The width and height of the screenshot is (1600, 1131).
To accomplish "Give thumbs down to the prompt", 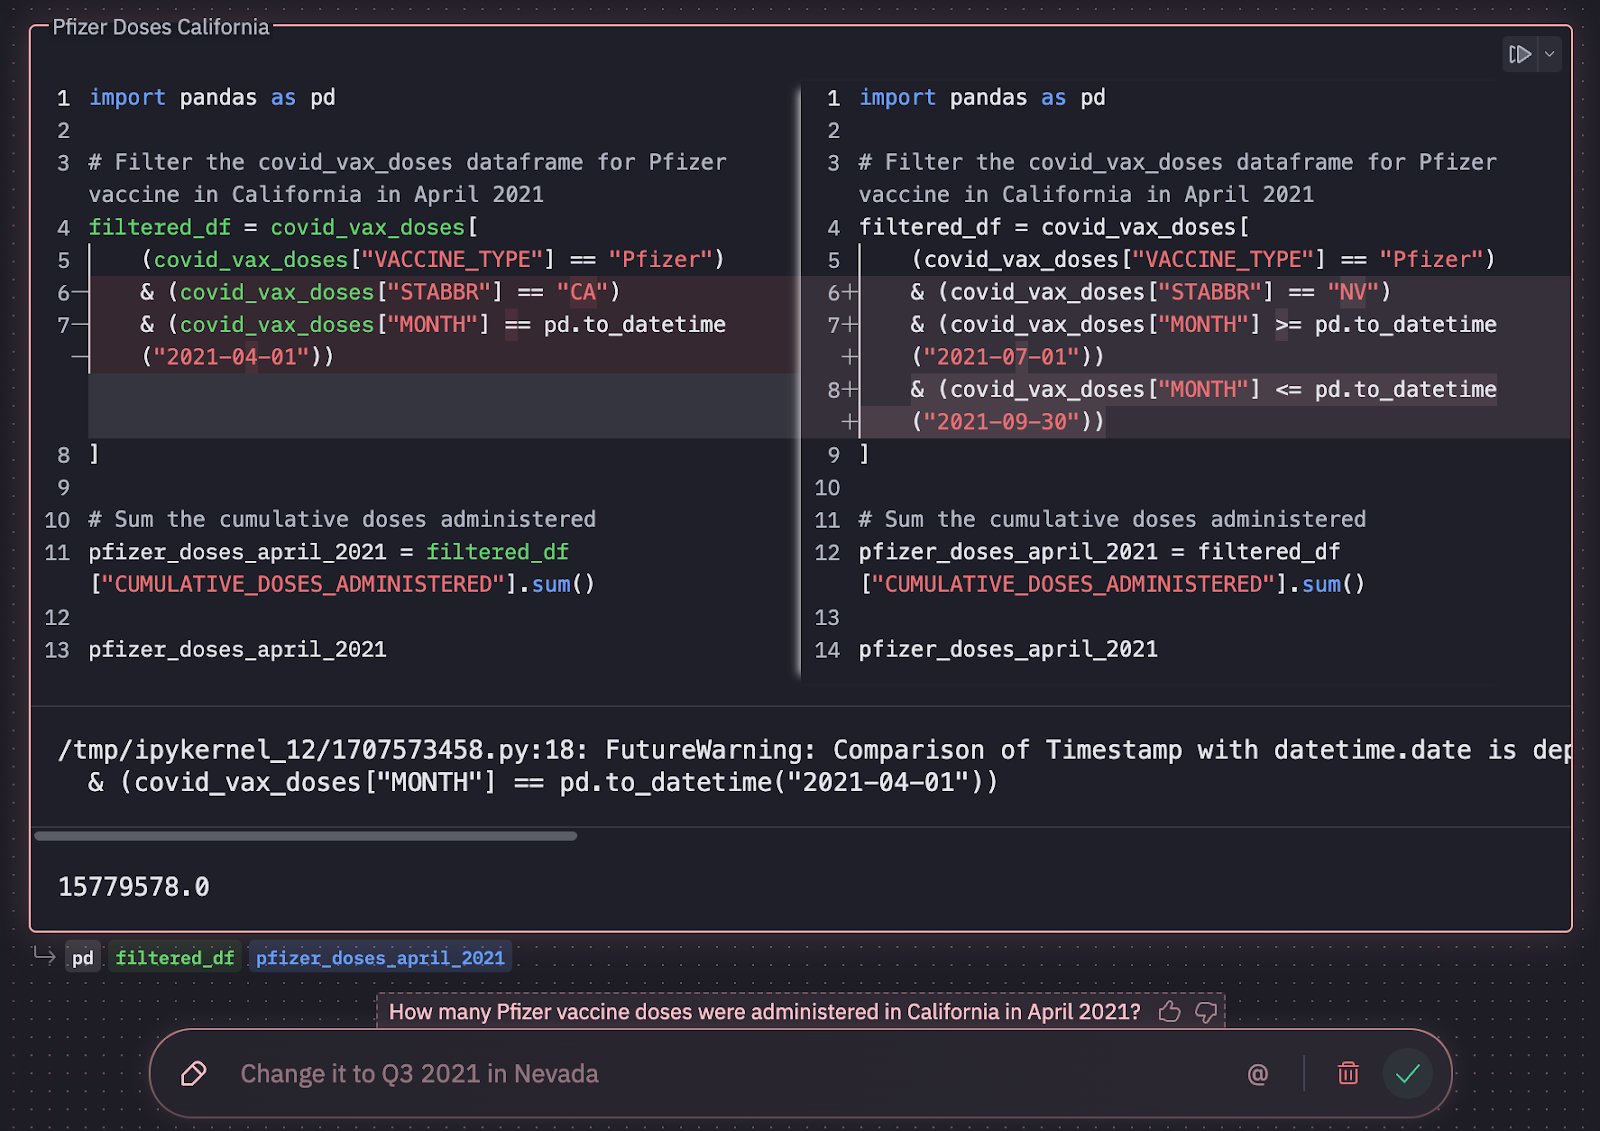I will [1206, 1012].
